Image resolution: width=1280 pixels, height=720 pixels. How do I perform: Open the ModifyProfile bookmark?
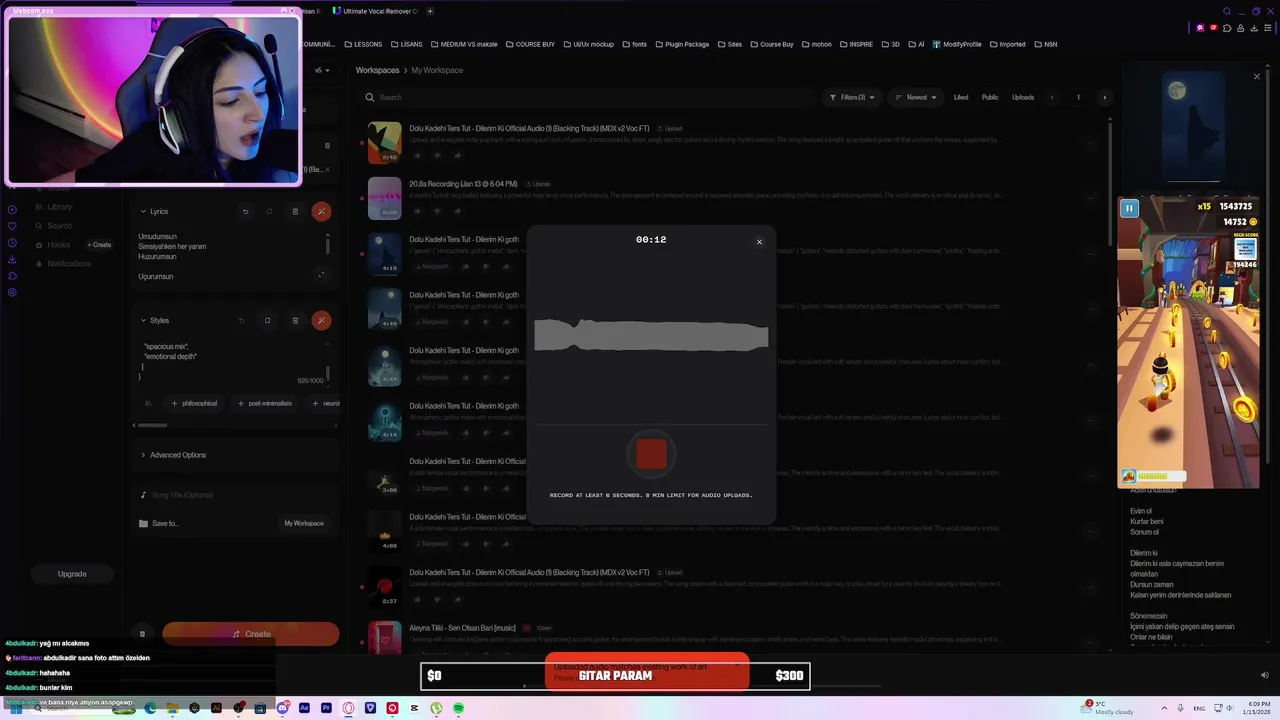pyautogui.click(x=957, y=44)
